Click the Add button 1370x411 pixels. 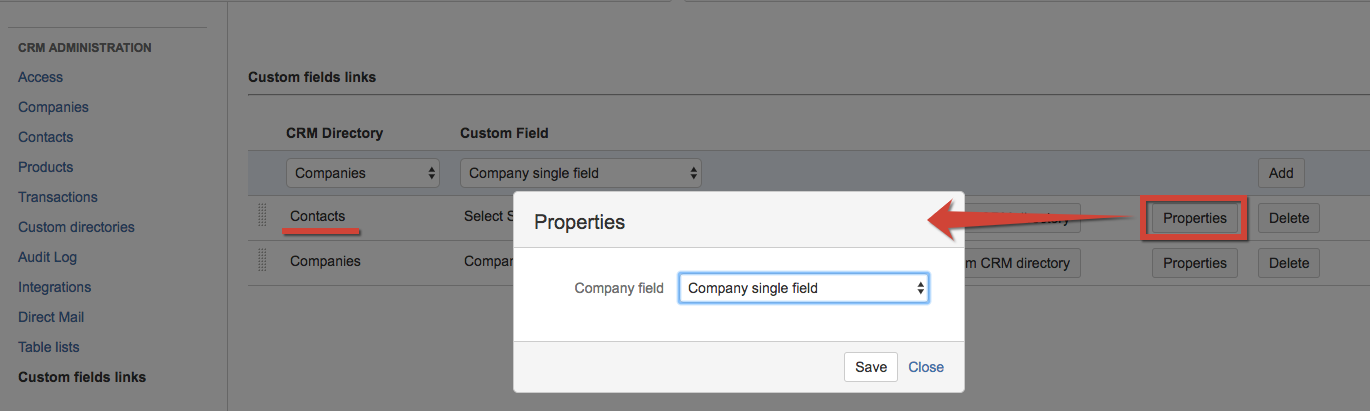tap(1280, 173)
